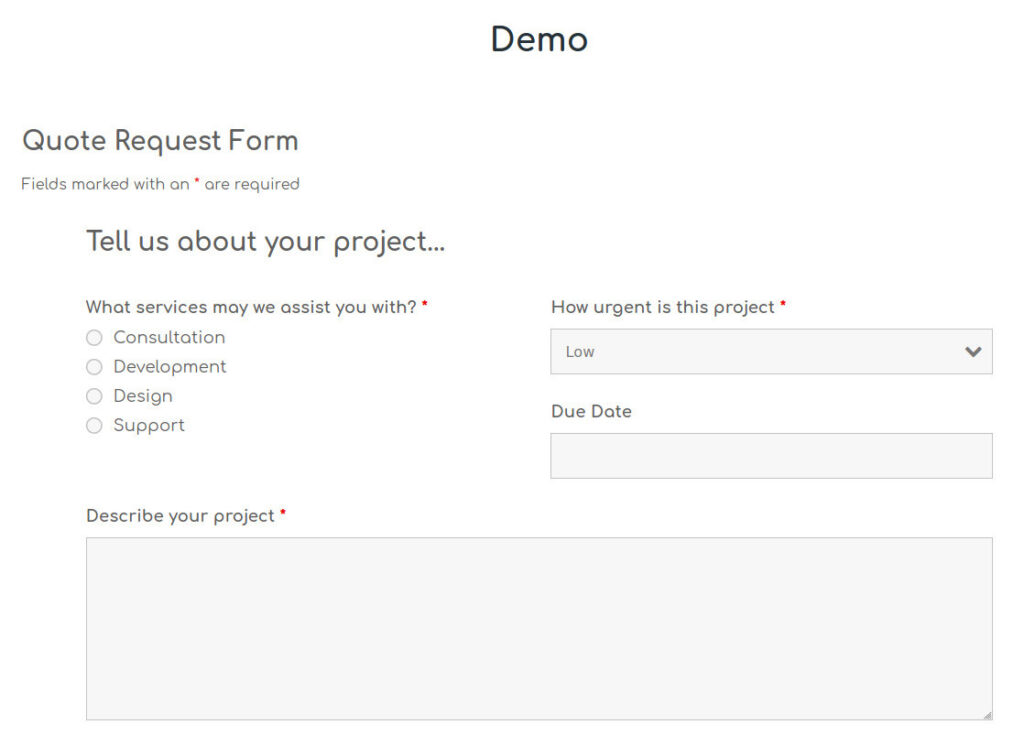The image size is (1024, 746).
Task: Choose the Design service option
Action: (95, 397)
